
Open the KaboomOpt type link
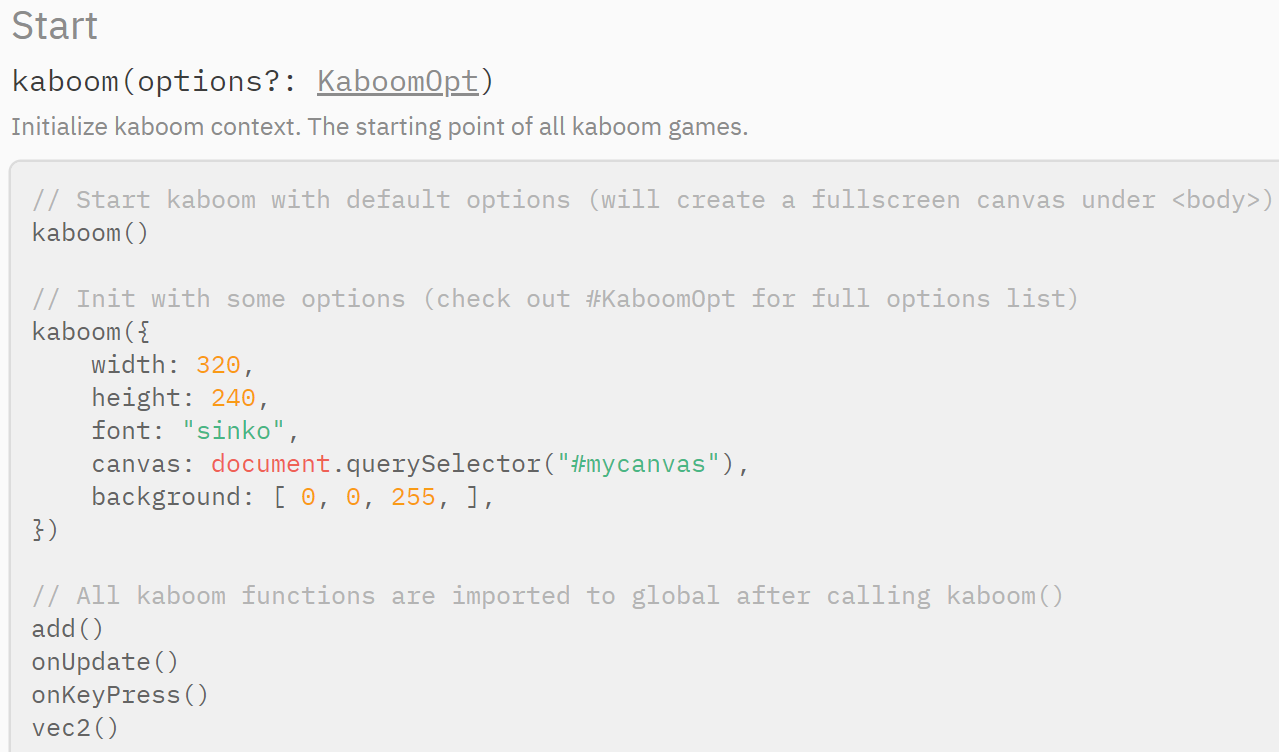(x=398, y=81)
